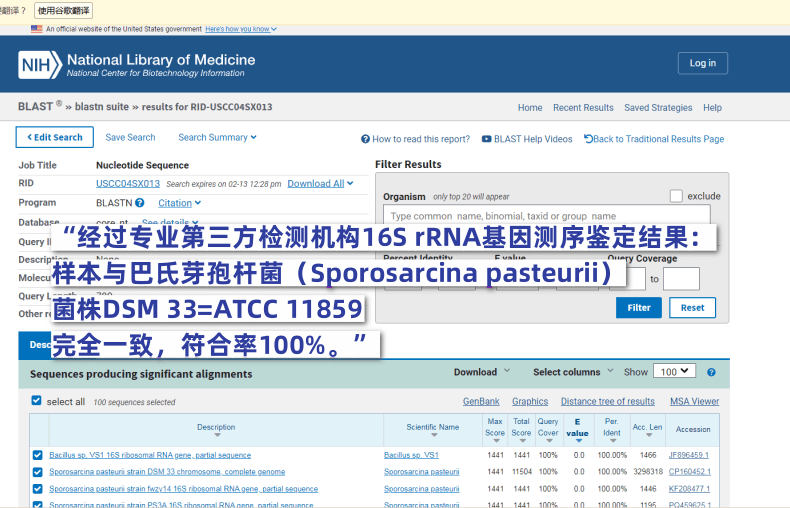Sort by Max Score column arrow
Viewport: 790px width, 508px height.
point(496,441)
